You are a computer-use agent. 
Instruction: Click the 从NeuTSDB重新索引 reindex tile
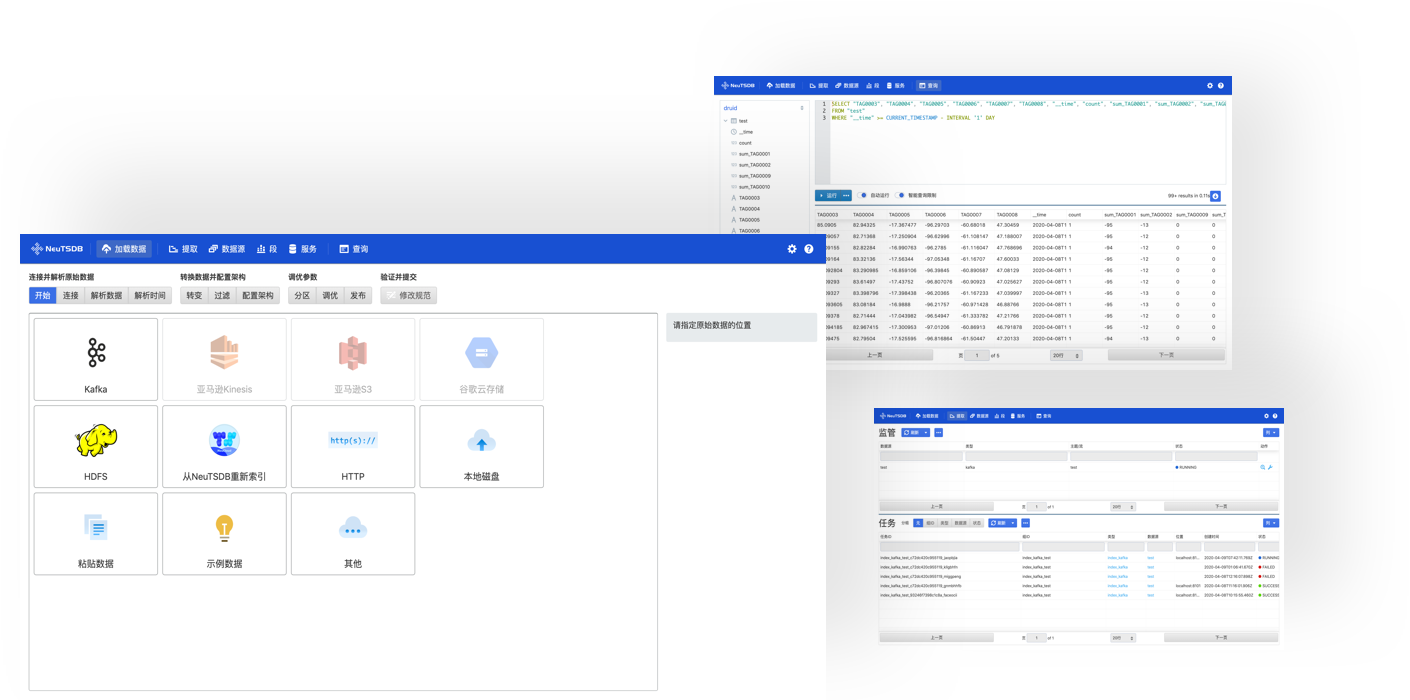click(224, 446)
